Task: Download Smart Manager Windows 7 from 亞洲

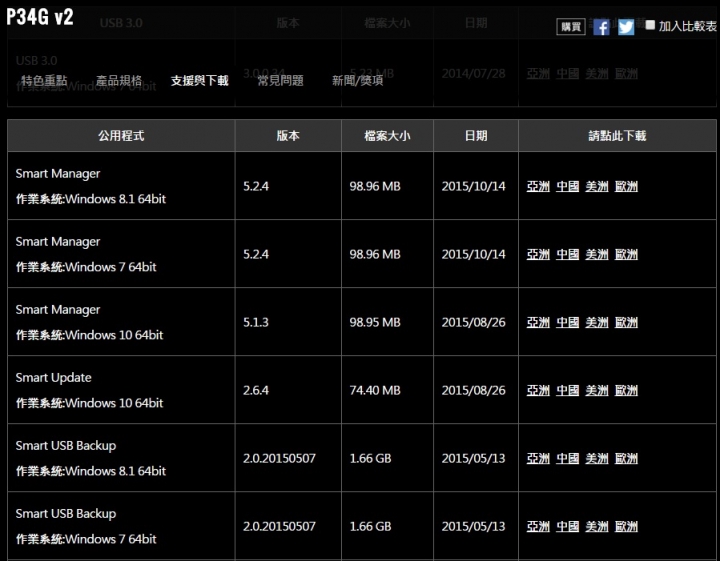Action: point(538,254)
